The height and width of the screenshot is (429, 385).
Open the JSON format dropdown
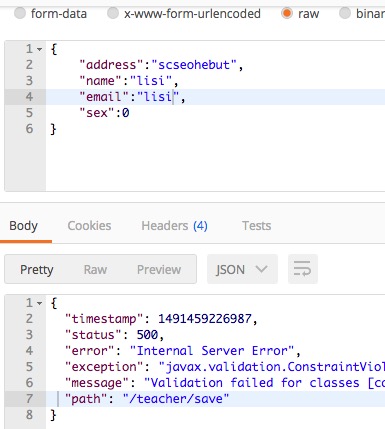coord(242,269)
